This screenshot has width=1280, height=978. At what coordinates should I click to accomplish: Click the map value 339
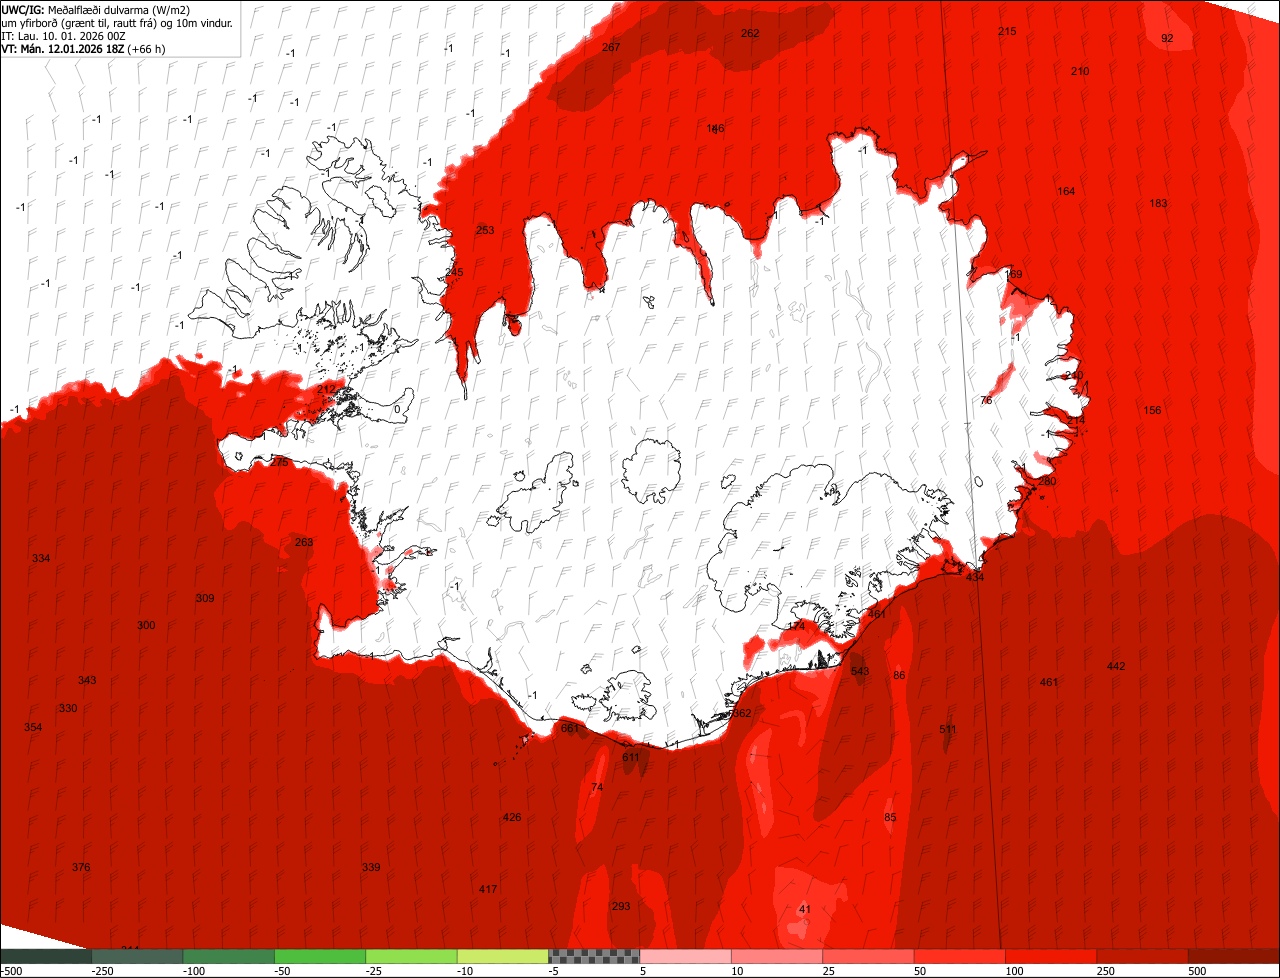point(371,867)
